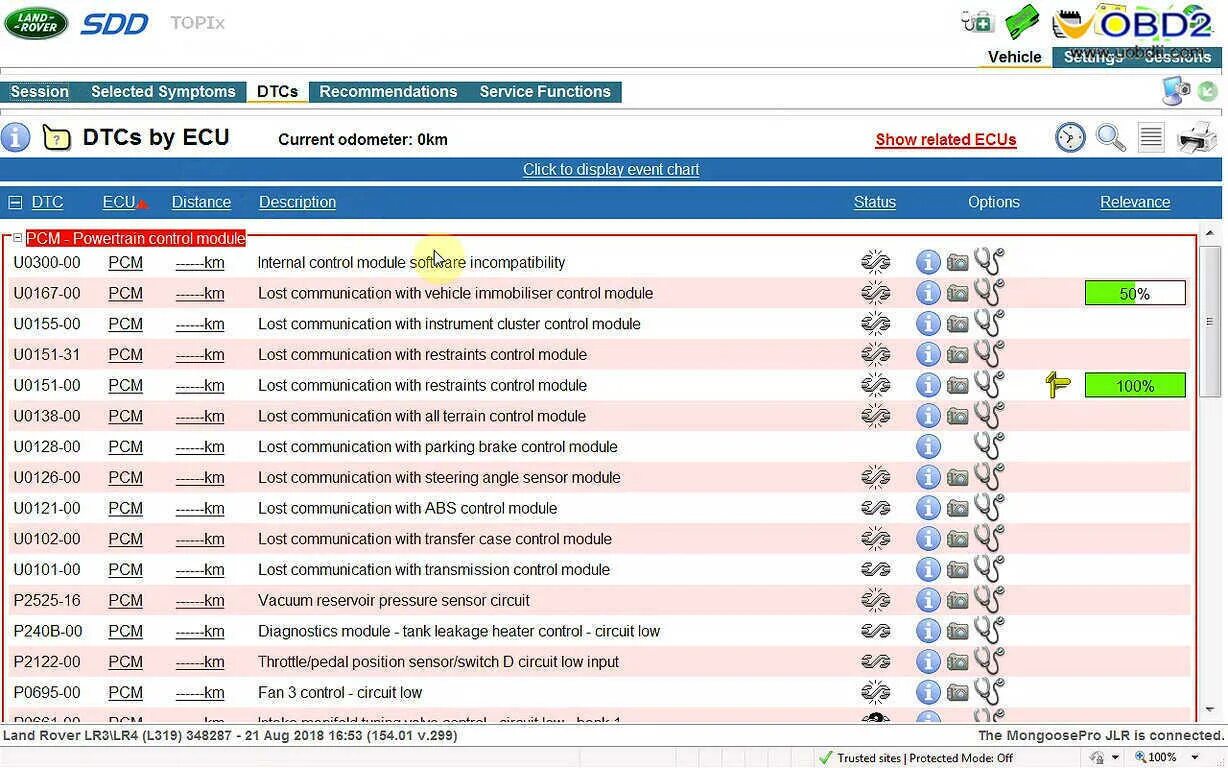The height and width of the screenshot is (768, 1228).
Task: Click the 100% relevance bar
Action: (1135, 385)
